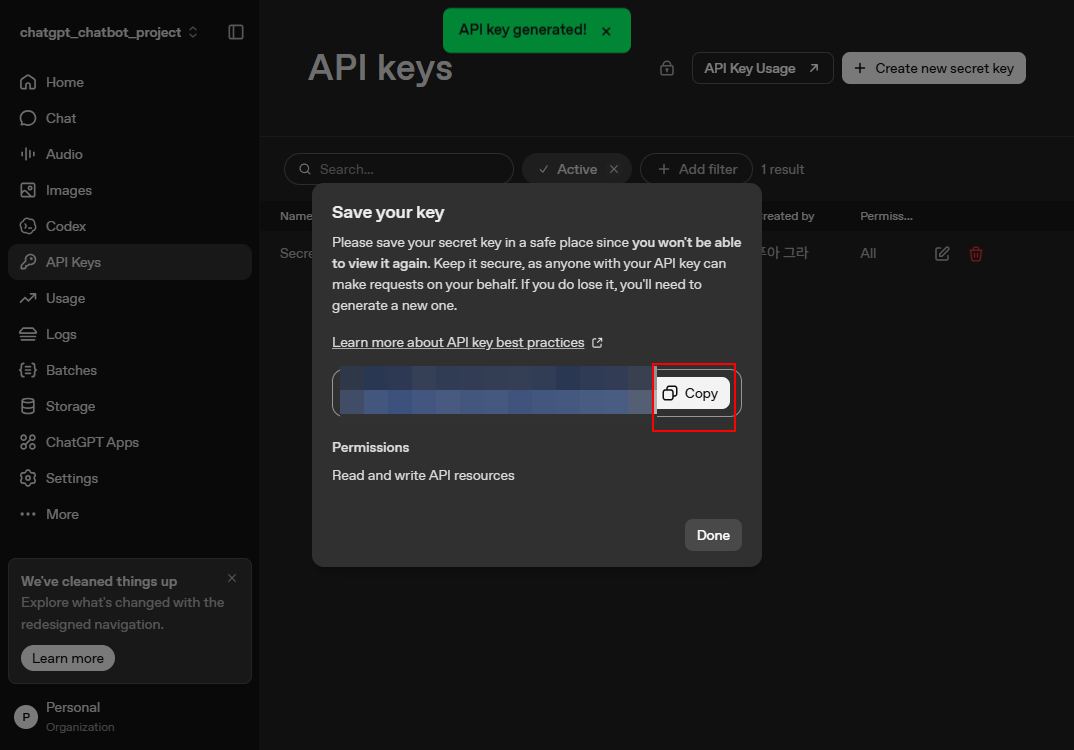Click the lock icon beside API Key Usage
Image resolution: width=1074 pixels, height=750 pixels.
(666, 68)
